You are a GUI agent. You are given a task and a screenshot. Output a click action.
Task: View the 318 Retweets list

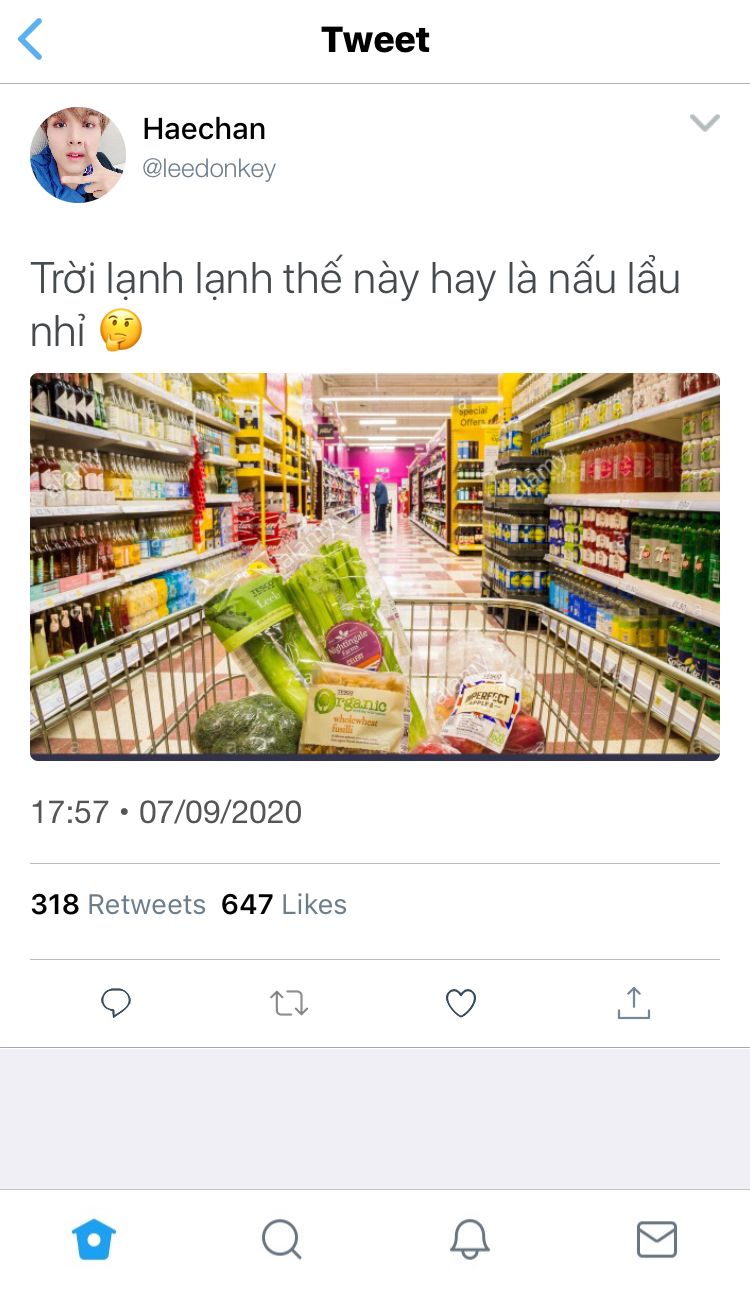[118, 904]
